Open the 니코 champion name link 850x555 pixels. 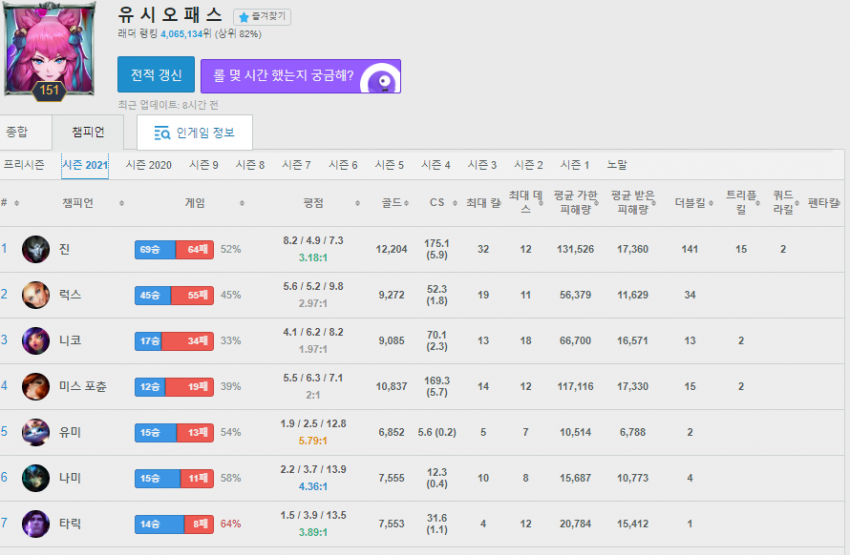70,341
